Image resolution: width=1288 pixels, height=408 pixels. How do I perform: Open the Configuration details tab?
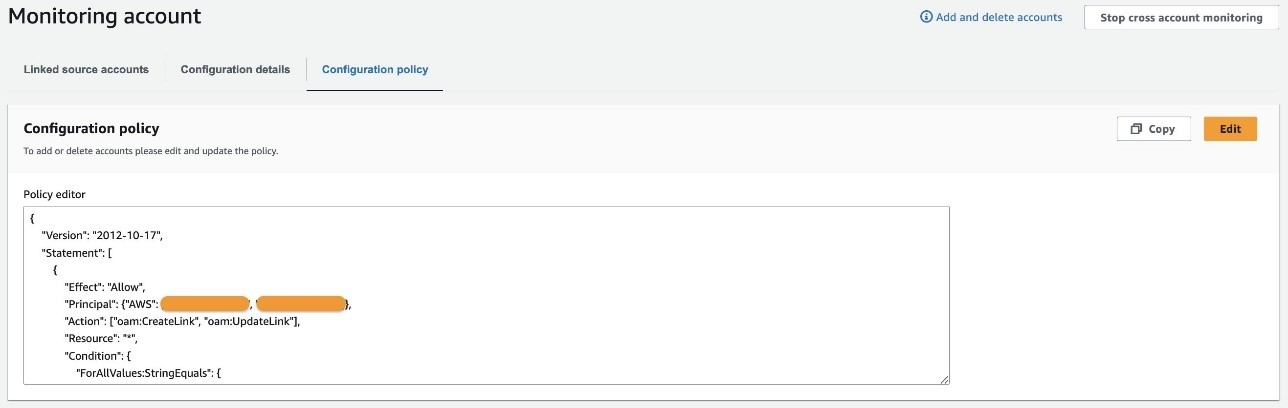coord(235,70)
